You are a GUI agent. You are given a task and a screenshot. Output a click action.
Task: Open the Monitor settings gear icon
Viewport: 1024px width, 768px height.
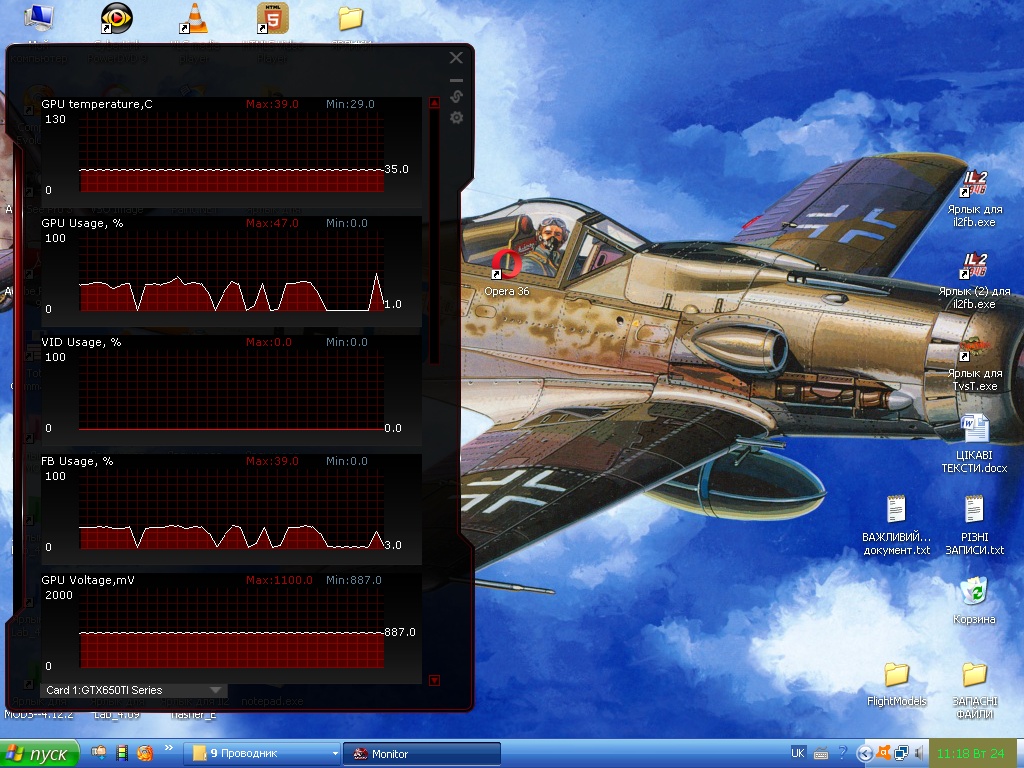tap(456, 118)
